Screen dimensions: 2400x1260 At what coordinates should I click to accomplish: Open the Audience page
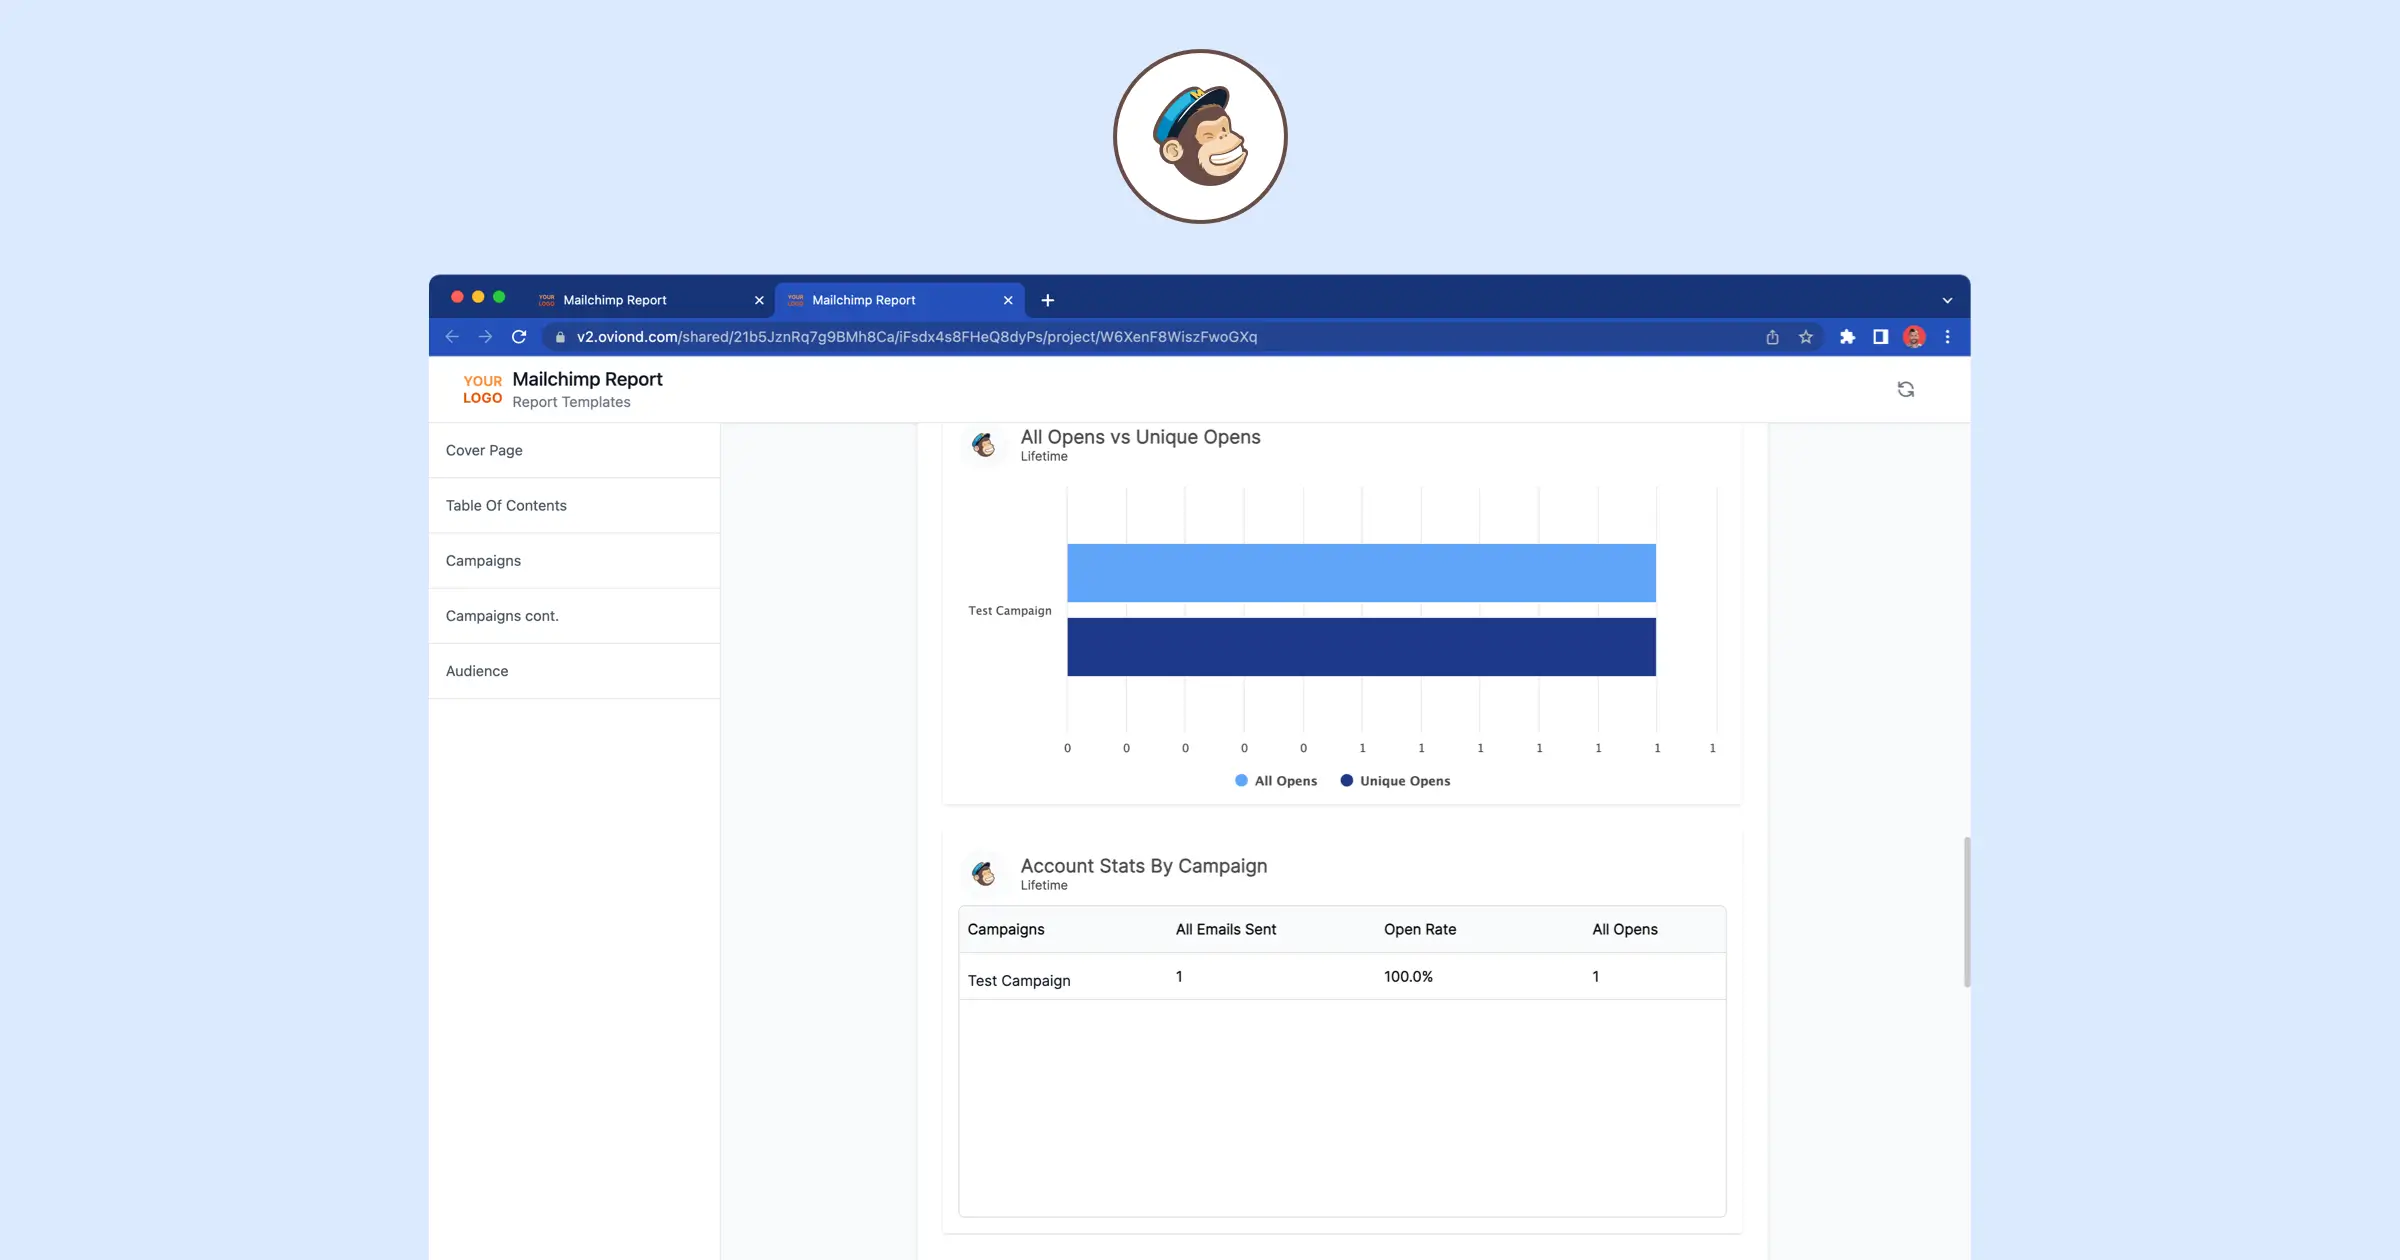coord(574,670)
